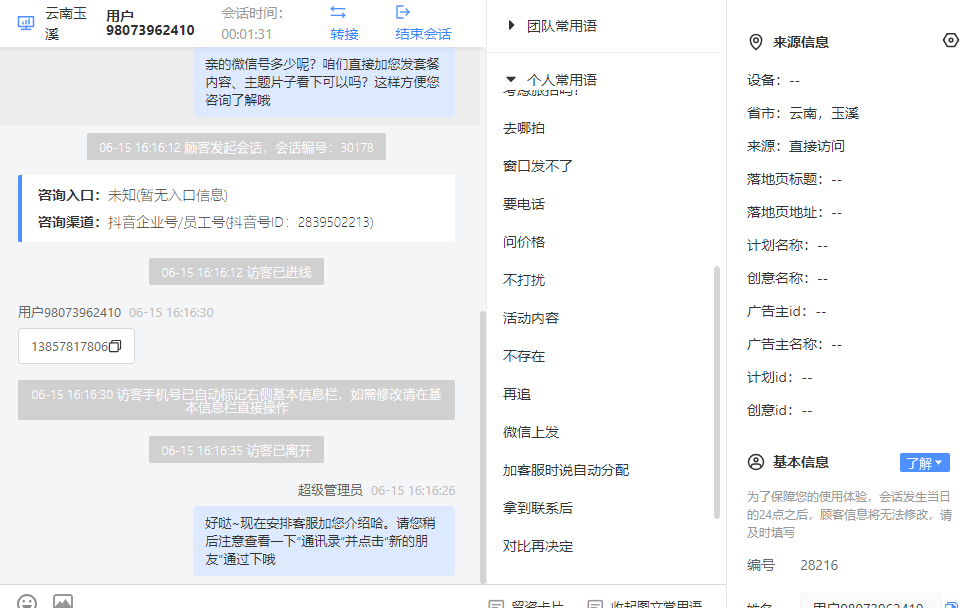Choose the 微信上发 quick phrase
This screenshot has width=977, height=608.
pos(531,432)
